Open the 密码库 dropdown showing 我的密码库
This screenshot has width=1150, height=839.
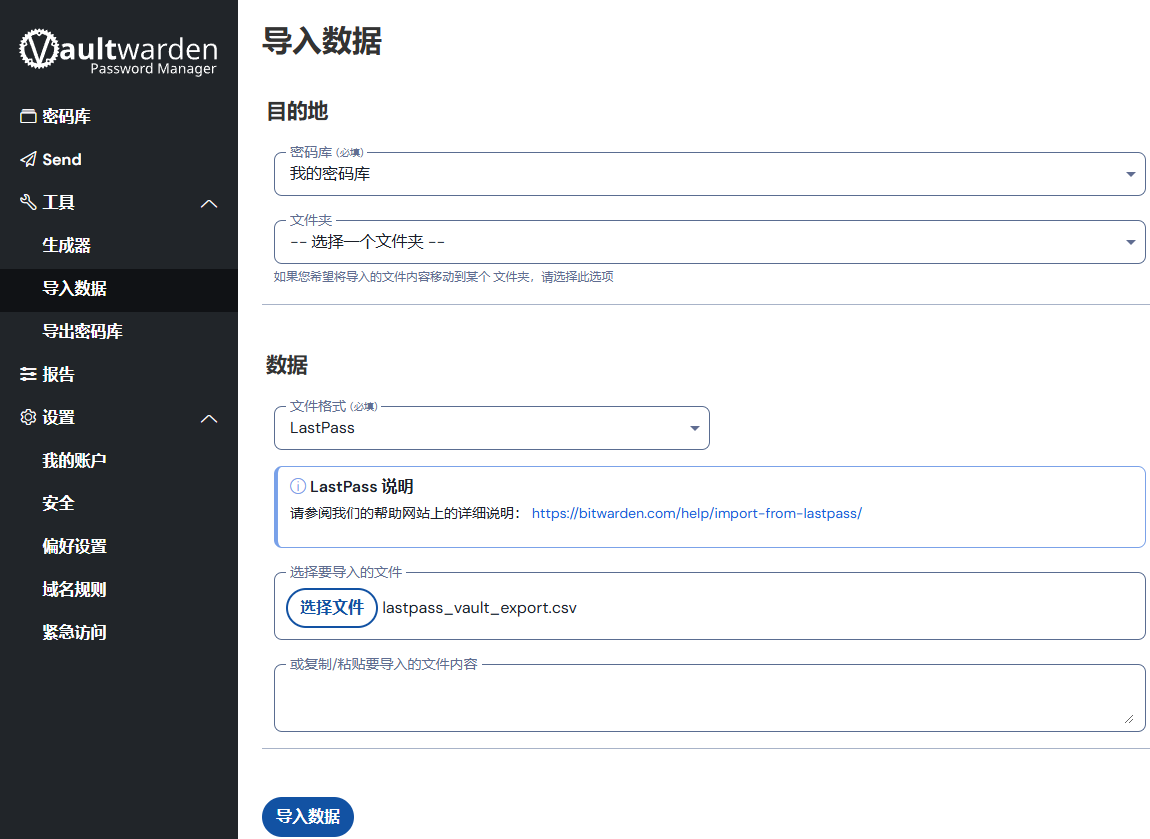709,174
